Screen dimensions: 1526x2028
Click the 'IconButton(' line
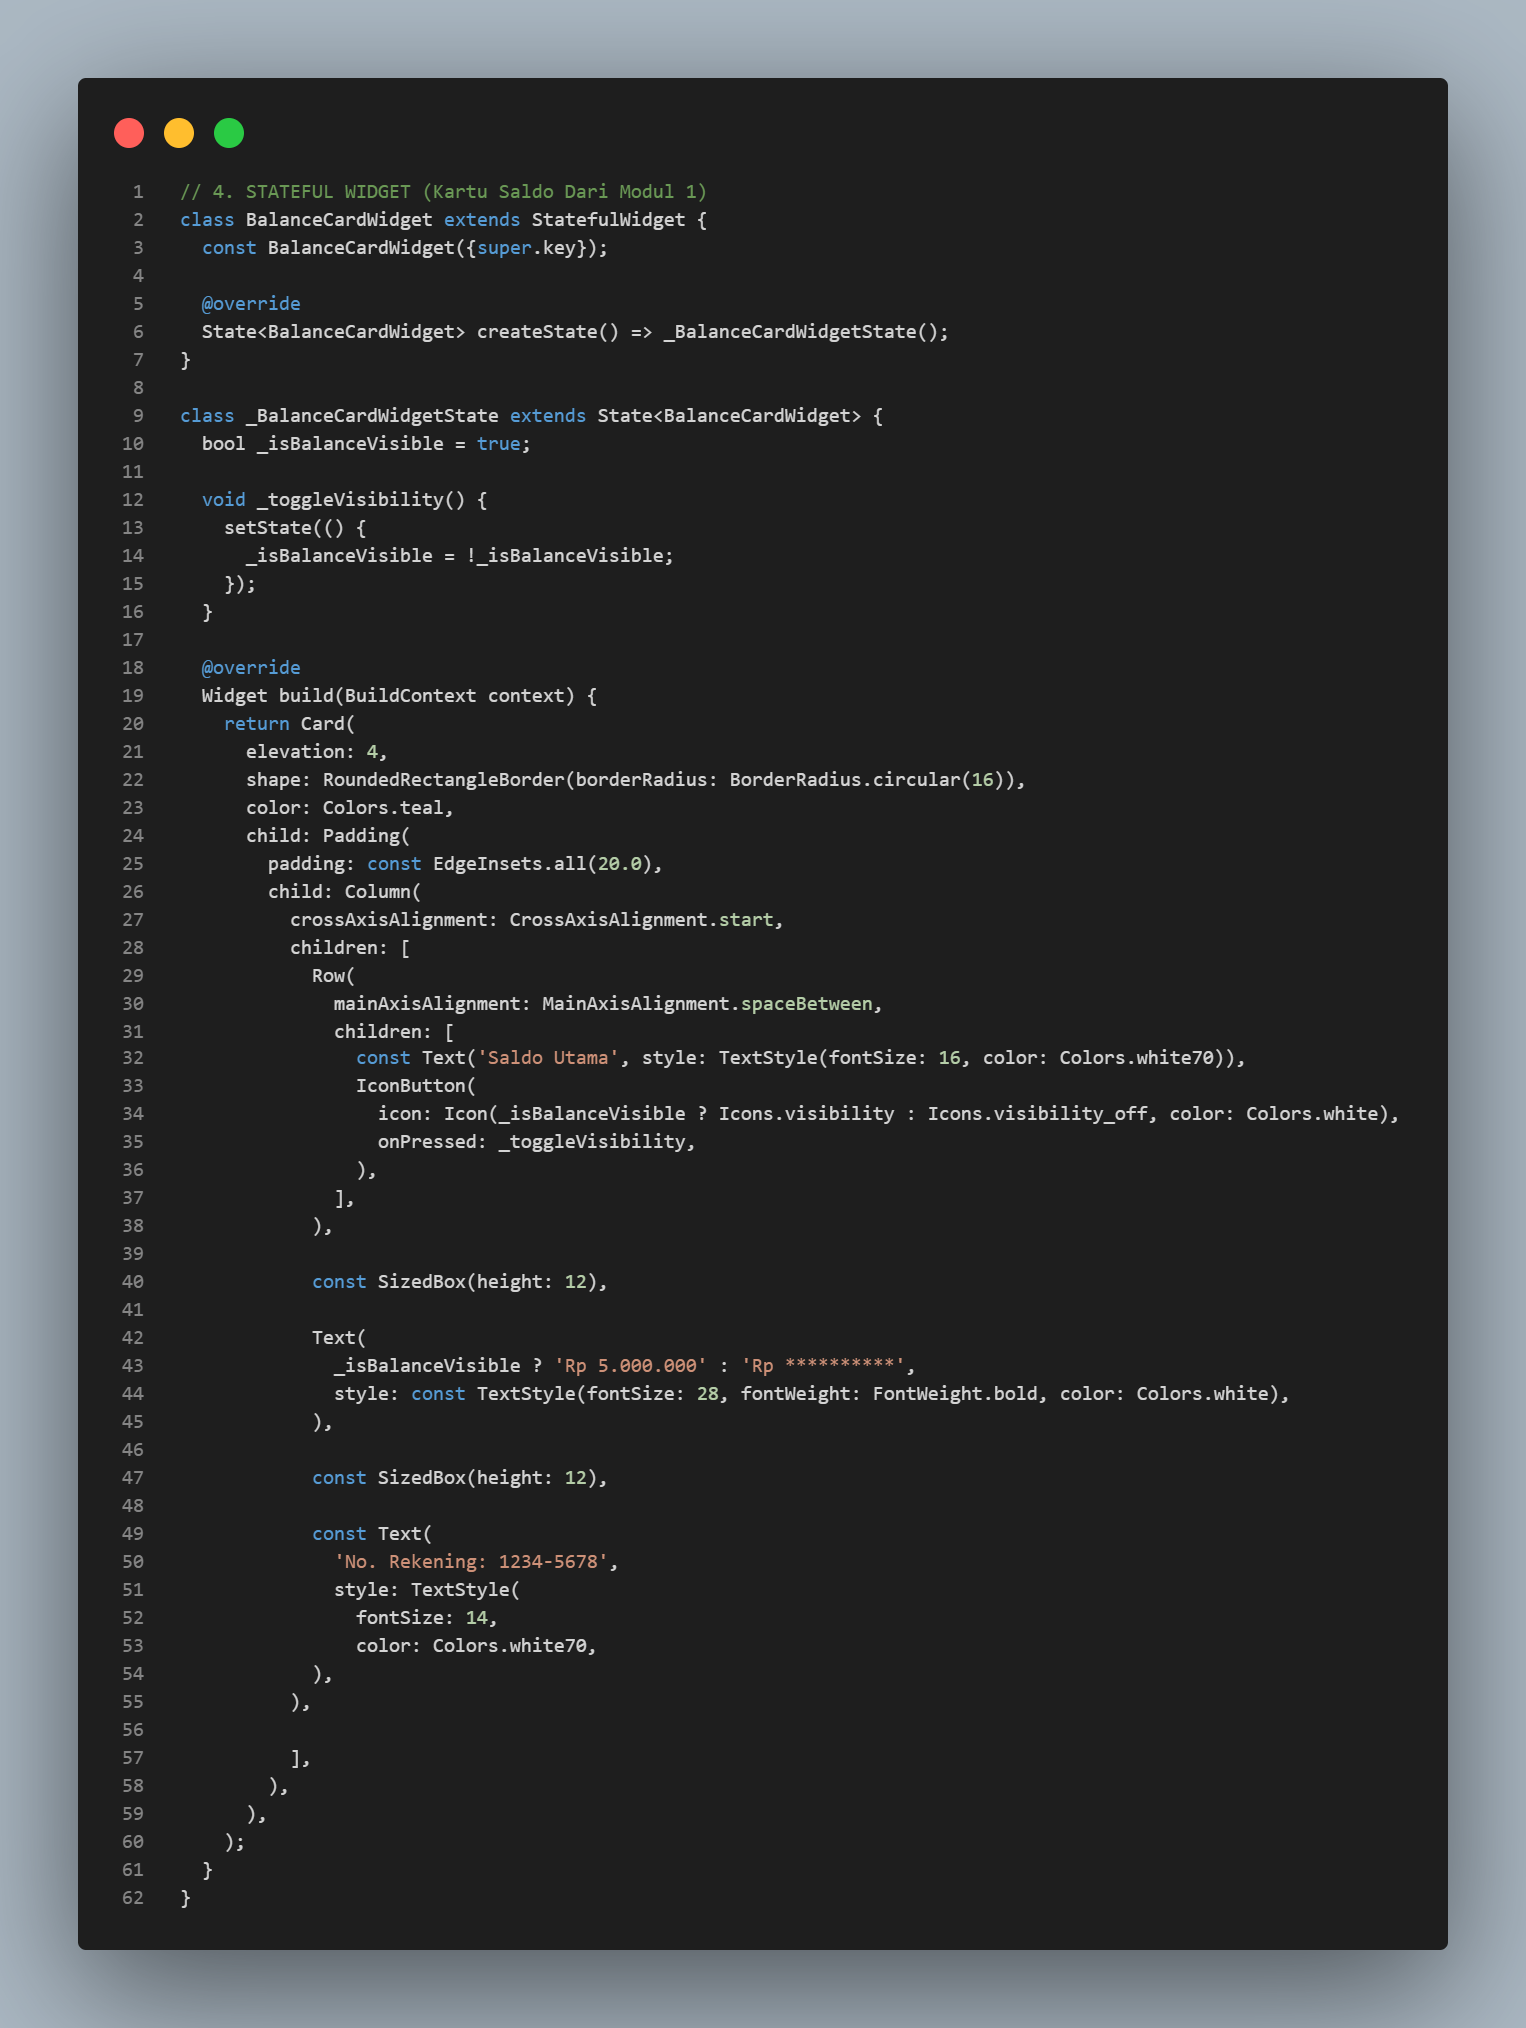(416, 1085)
